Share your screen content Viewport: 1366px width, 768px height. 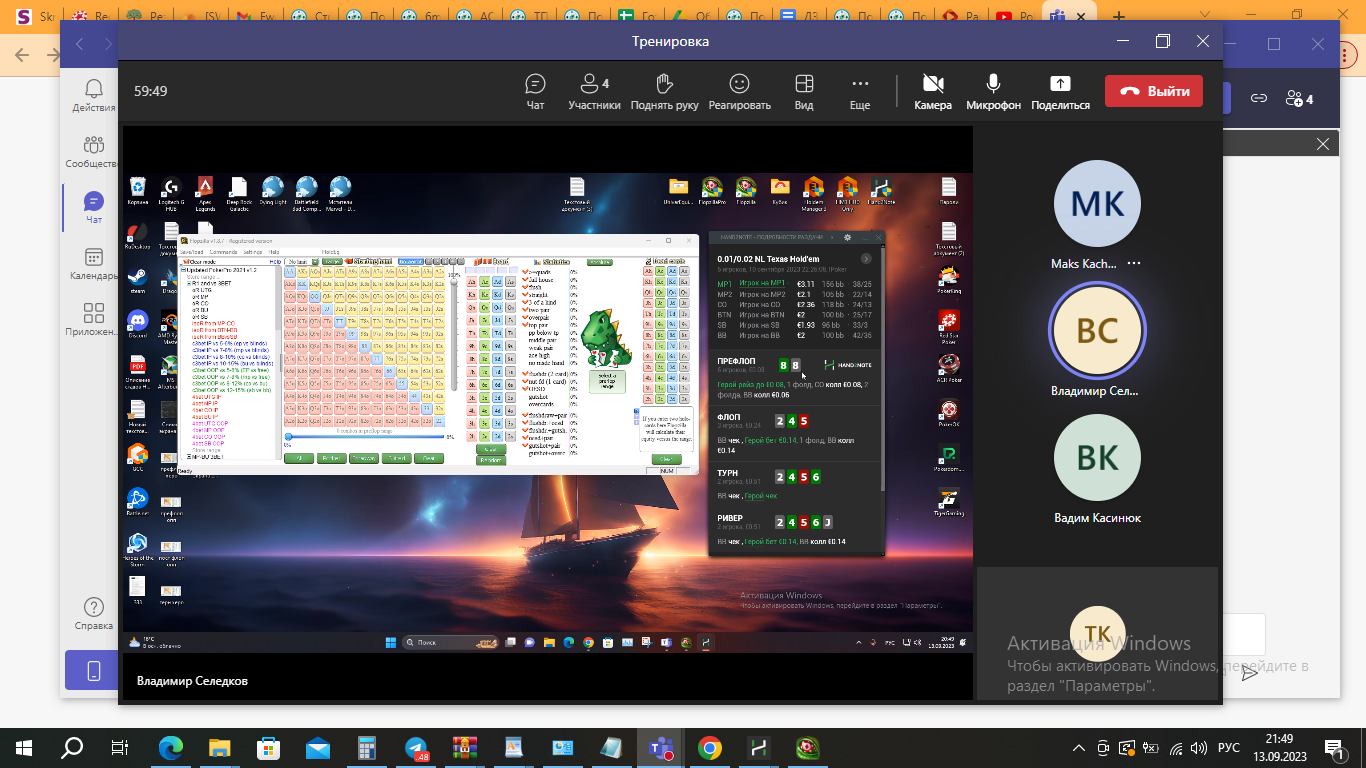point(1060,91)
